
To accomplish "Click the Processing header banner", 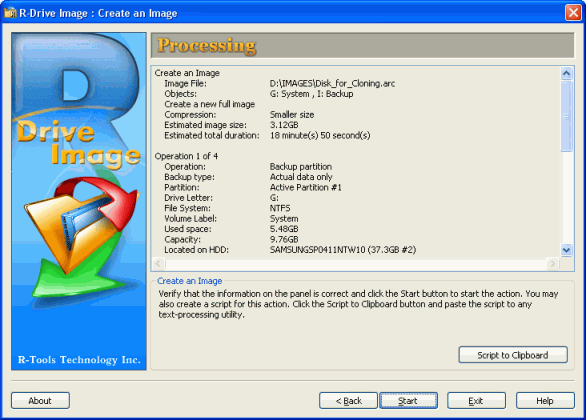I will tap(363, 45).
